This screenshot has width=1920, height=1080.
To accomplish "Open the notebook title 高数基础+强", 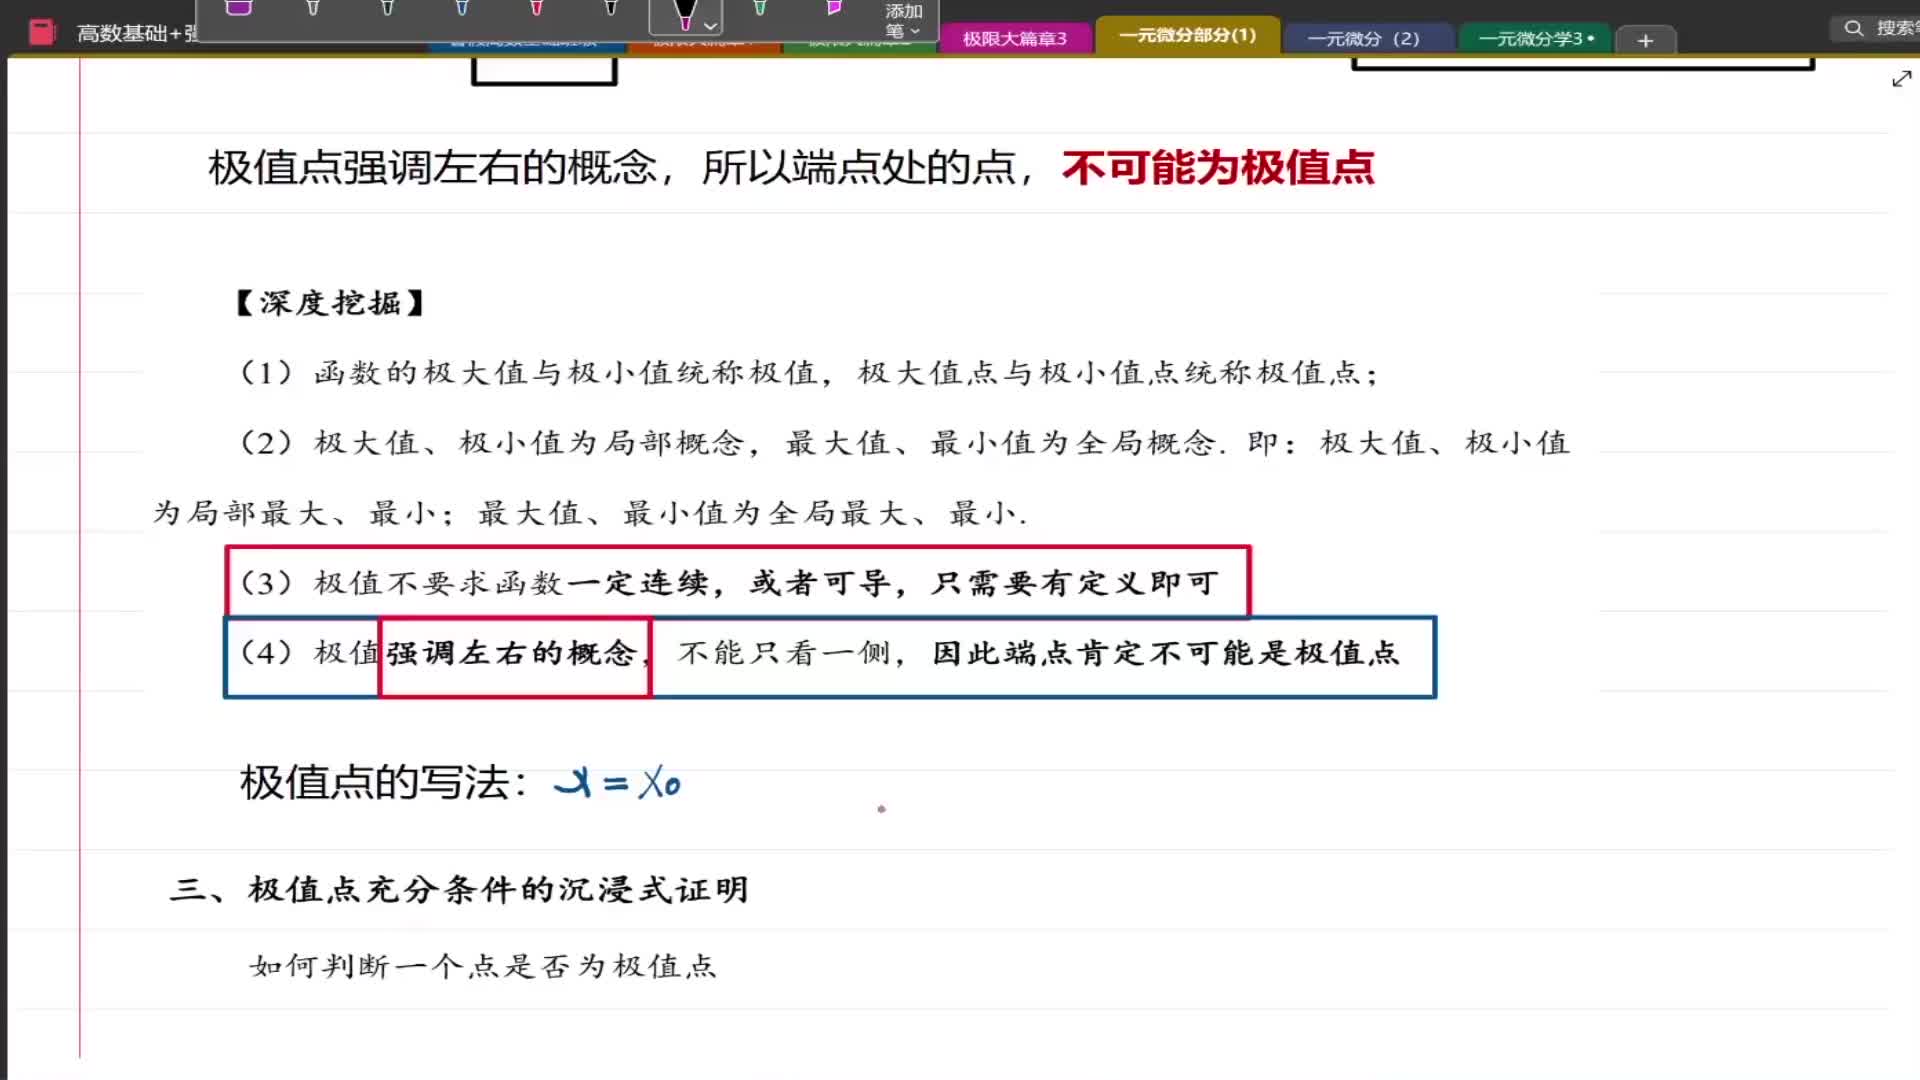I will [138, 34].
